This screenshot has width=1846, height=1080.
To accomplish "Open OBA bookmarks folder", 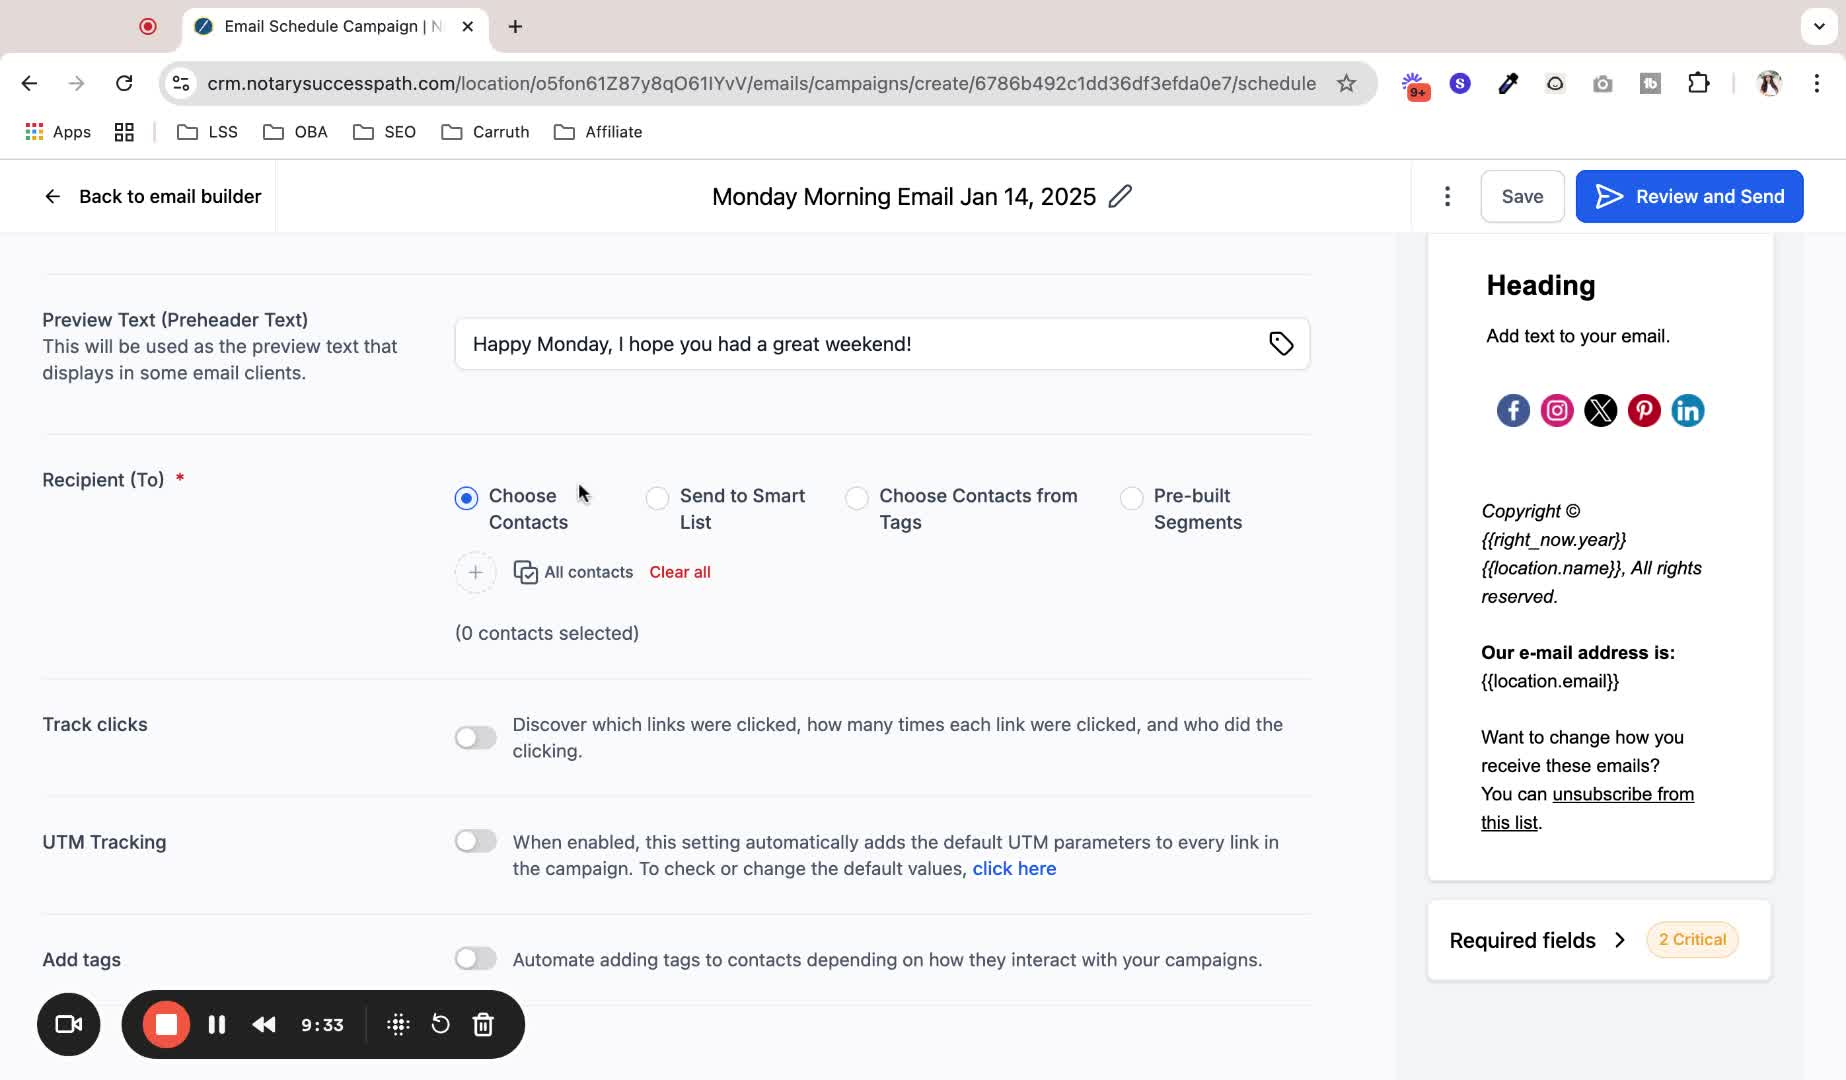I will (x=296, y=132).
